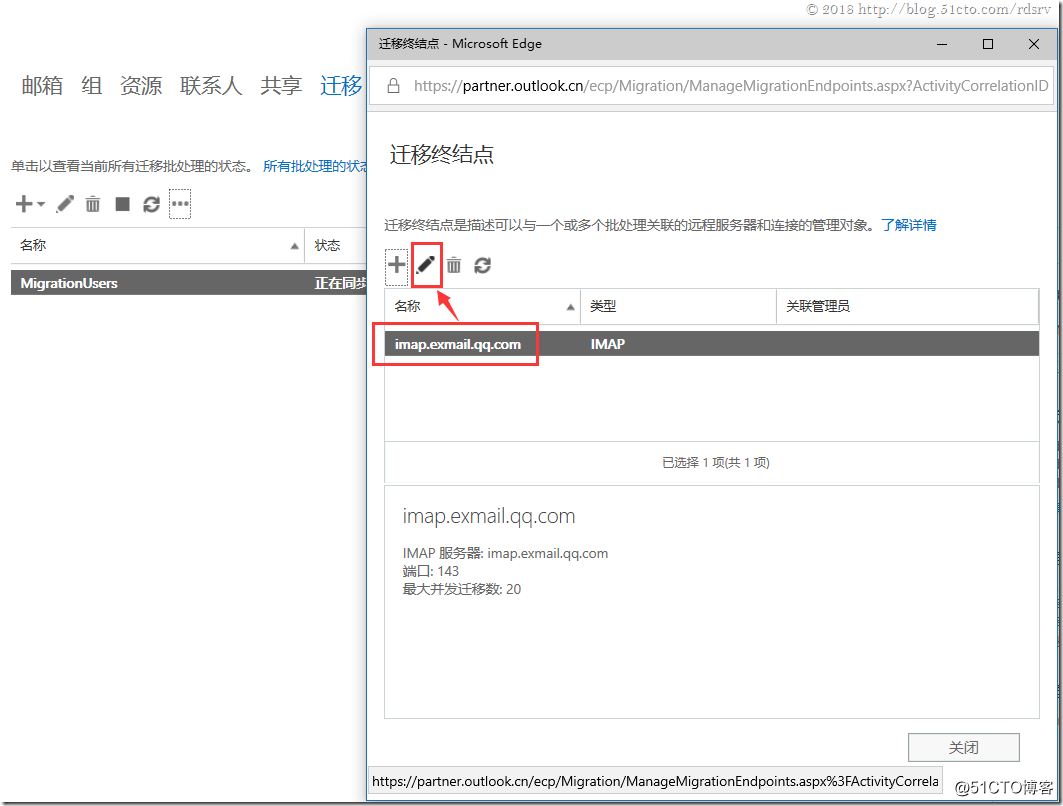The image size is (1063, 806).
Task: Sort main window list by 名称 arrow
Action: point(294,246)
